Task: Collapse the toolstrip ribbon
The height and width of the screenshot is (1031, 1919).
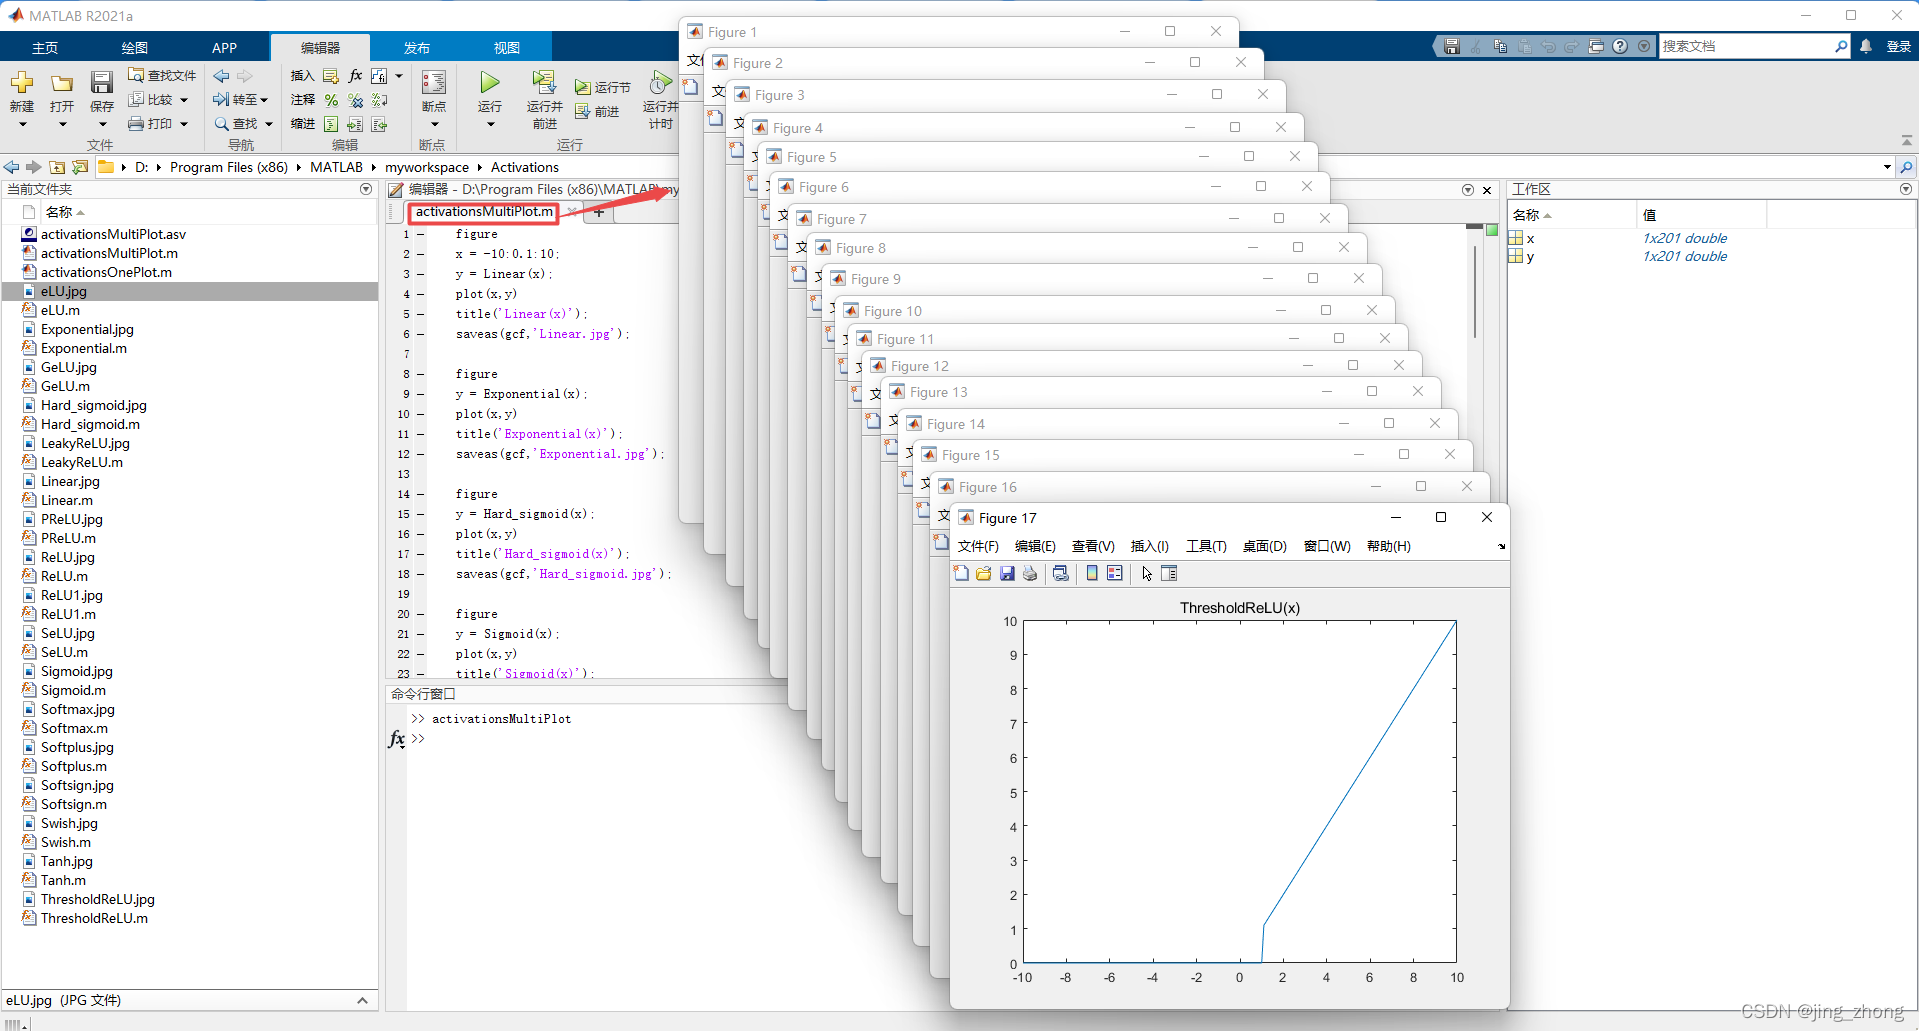Action: [1906, 140]
